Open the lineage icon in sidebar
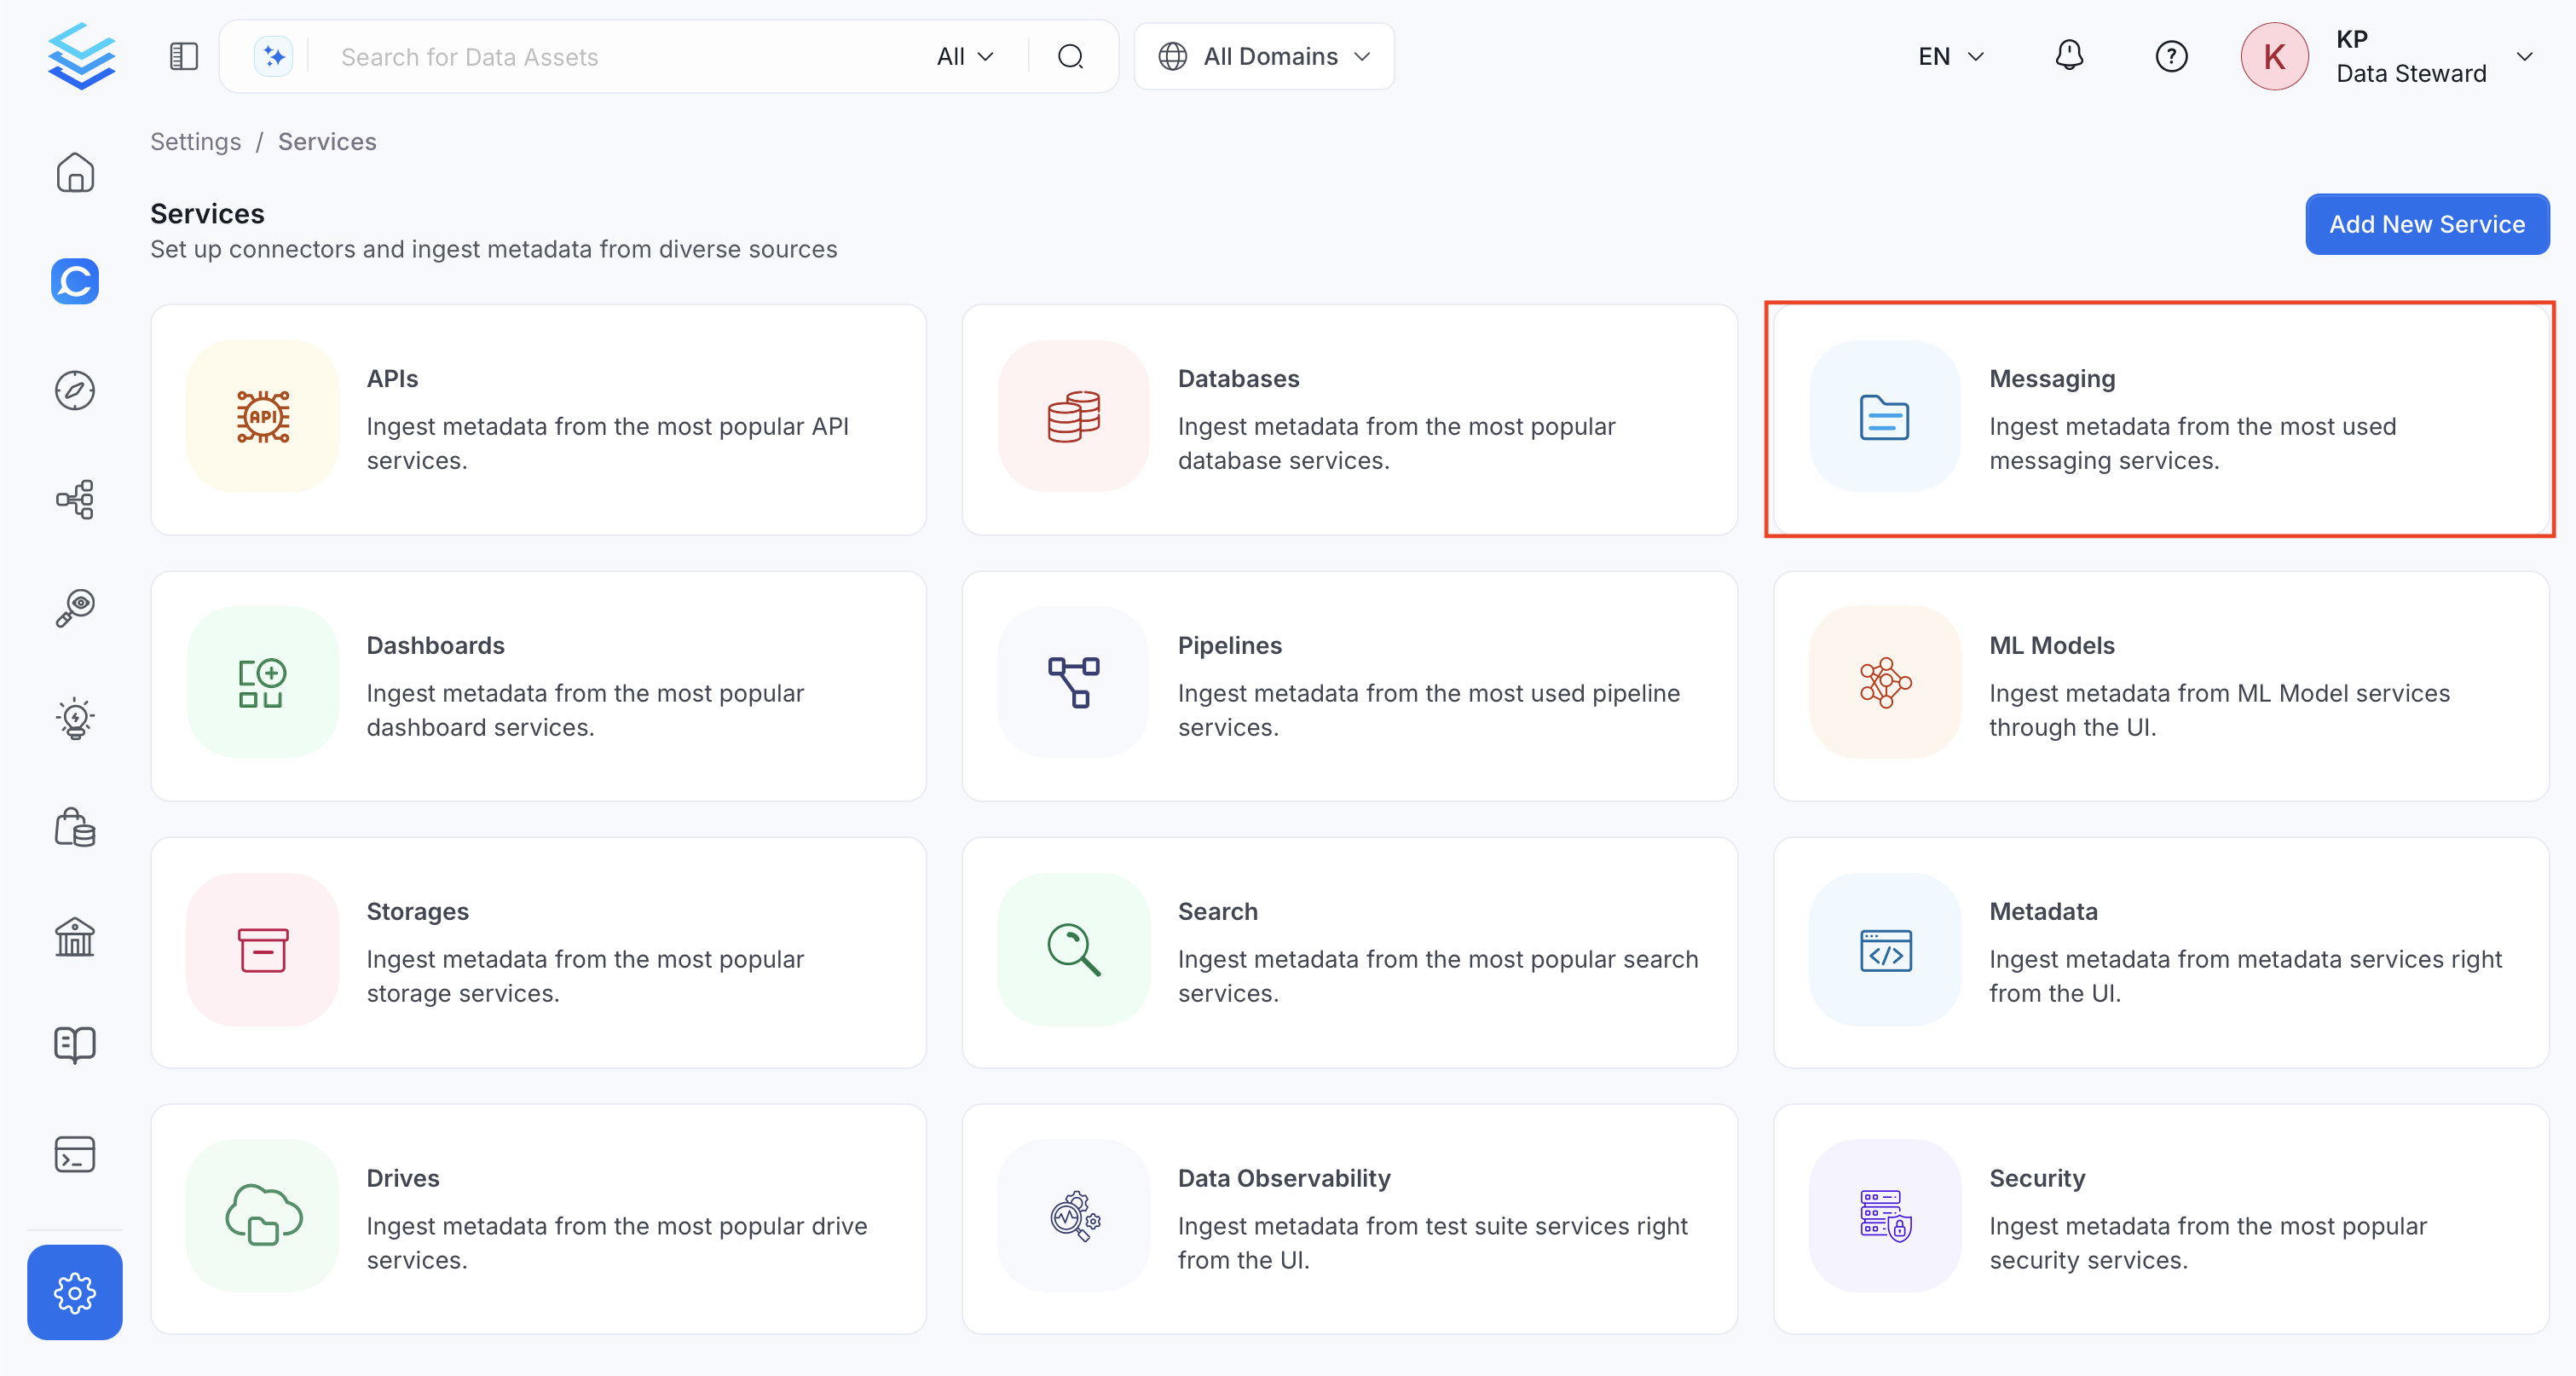This screenshot has height=1376, width=2576. 75,499
